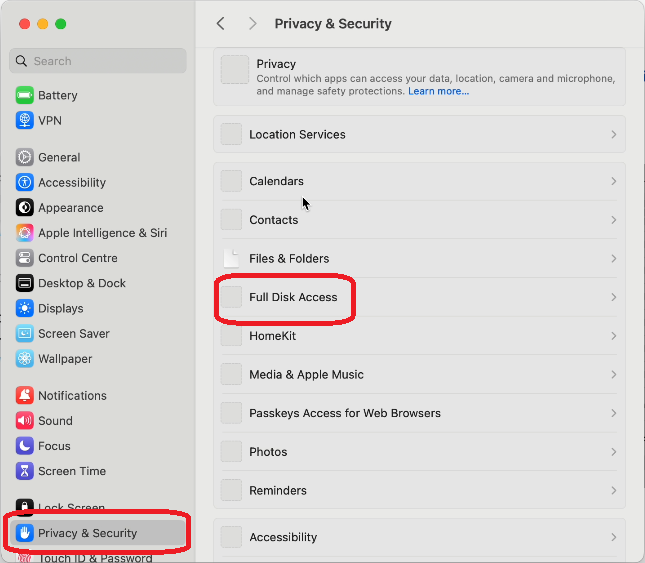Image resolution: width=645 pixels, height=563 pixels.
Task: Click the Focus label in sidebar
Action: click(54, 446)
